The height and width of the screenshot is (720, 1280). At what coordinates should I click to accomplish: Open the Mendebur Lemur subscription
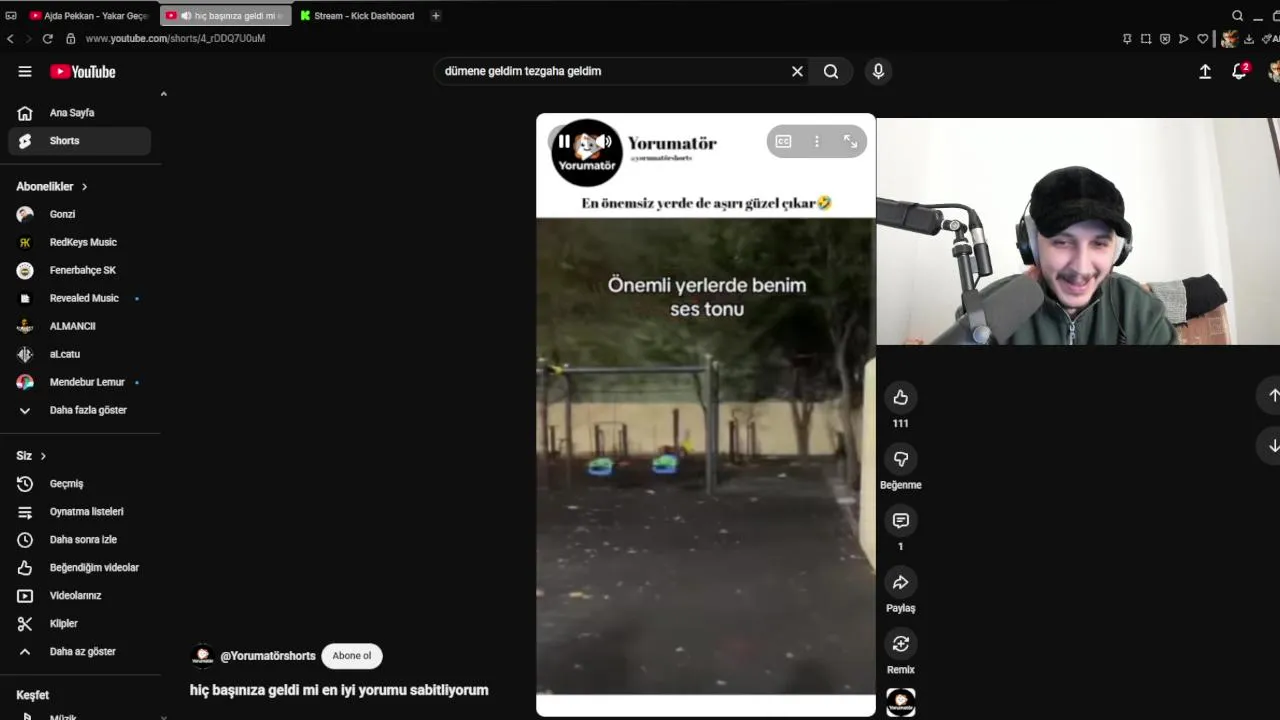pos(80,382)
